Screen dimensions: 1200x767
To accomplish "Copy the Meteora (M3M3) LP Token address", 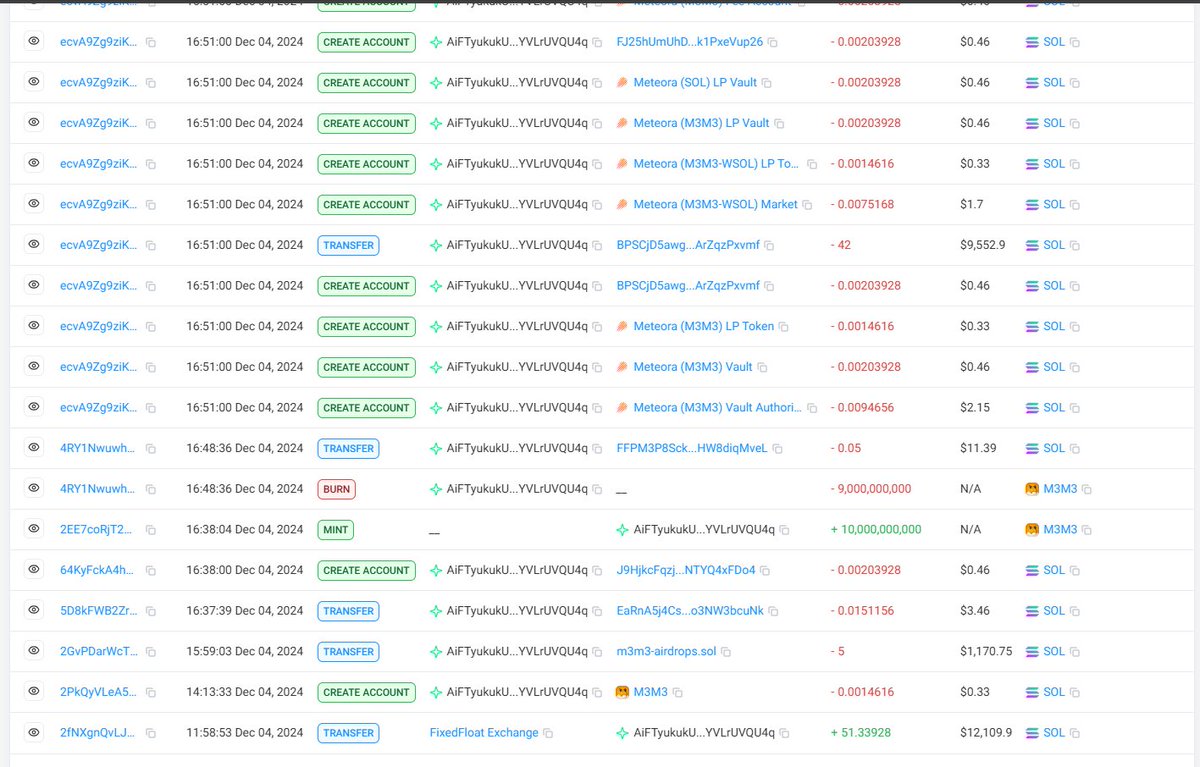I will 784,327.
